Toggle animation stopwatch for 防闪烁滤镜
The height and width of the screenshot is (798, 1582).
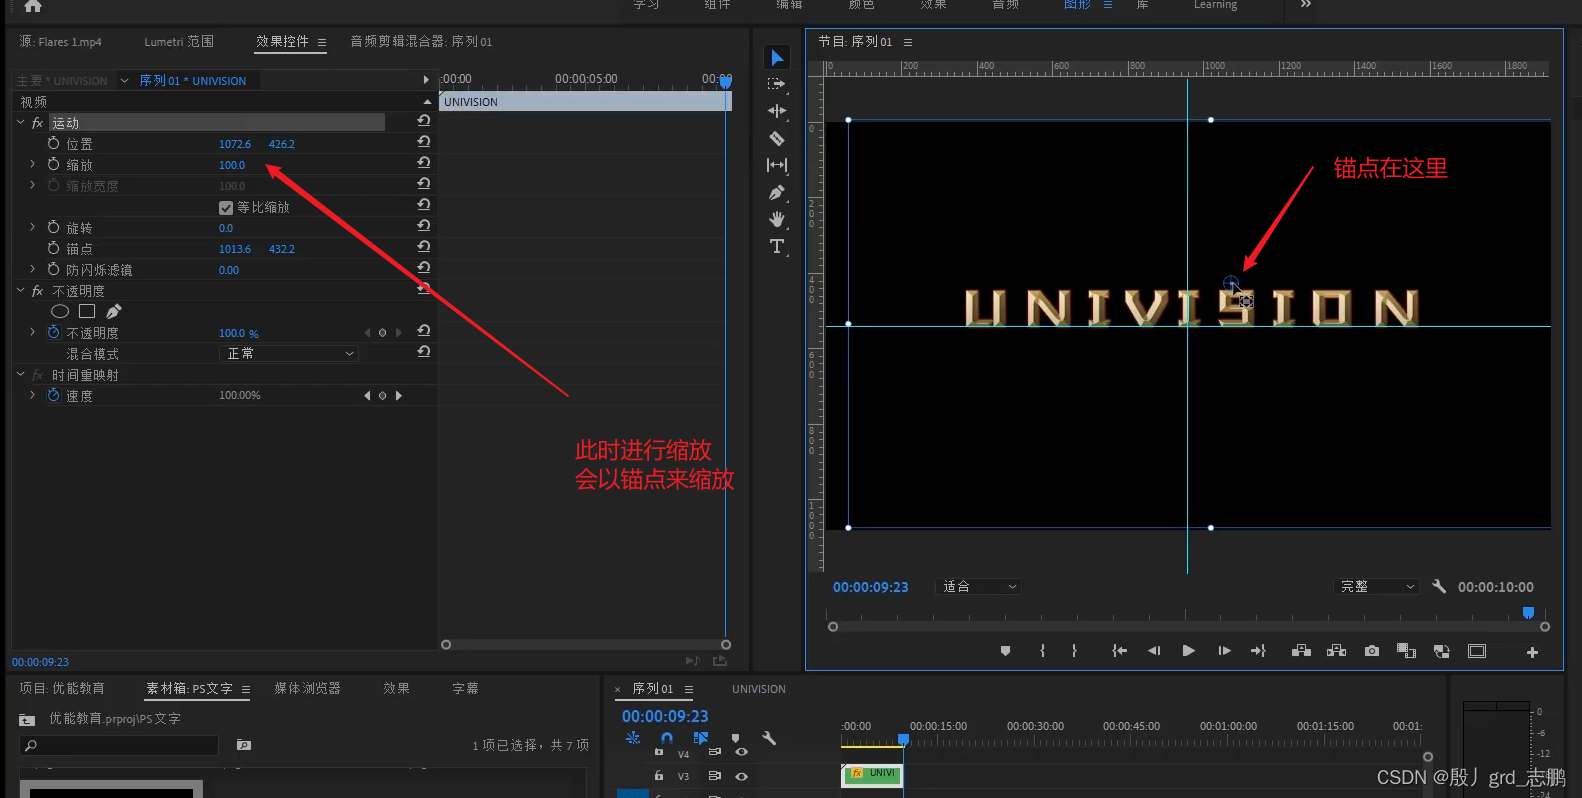(x=54, y=270)
